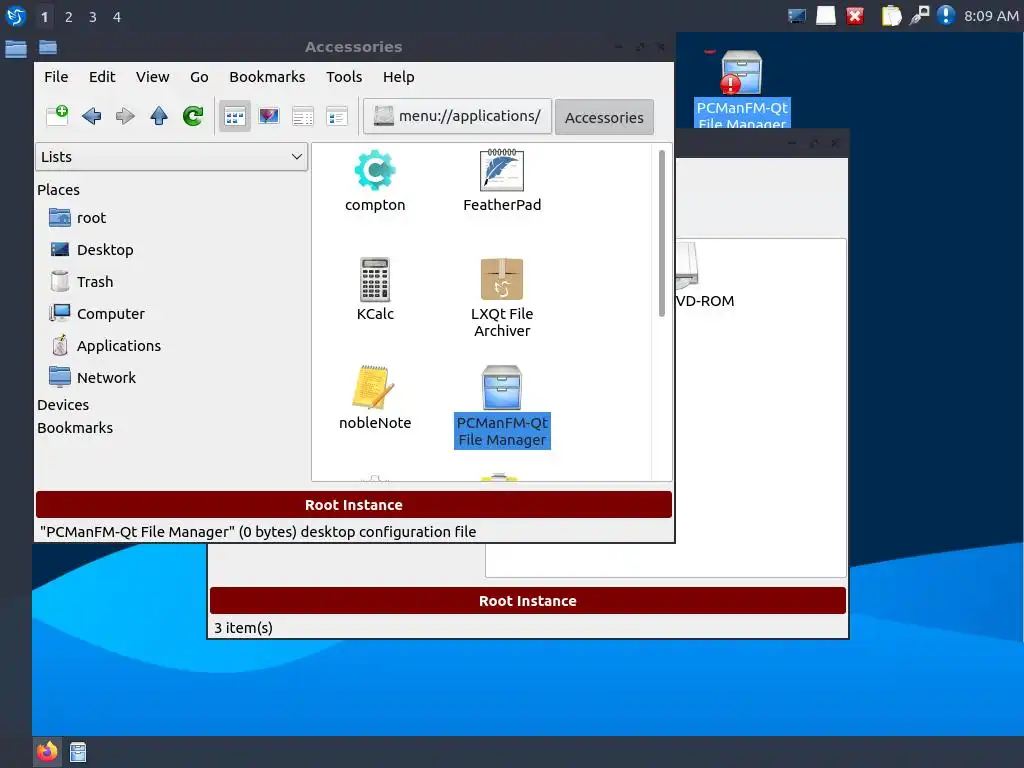1024x768 pixels.
Task: Select the DVD-ROM item in back window
Action: 704,276
